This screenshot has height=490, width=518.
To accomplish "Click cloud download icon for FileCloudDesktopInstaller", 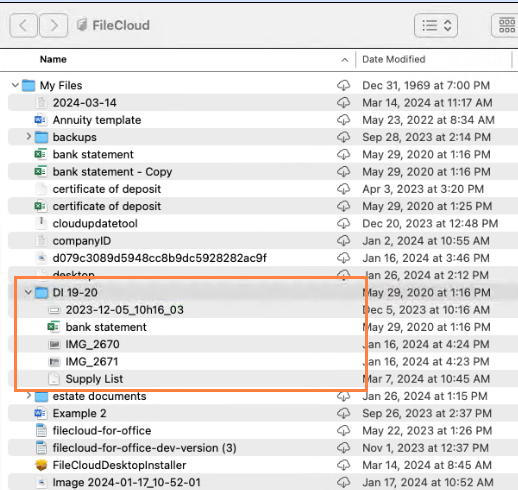I will (x=343, y=465).
